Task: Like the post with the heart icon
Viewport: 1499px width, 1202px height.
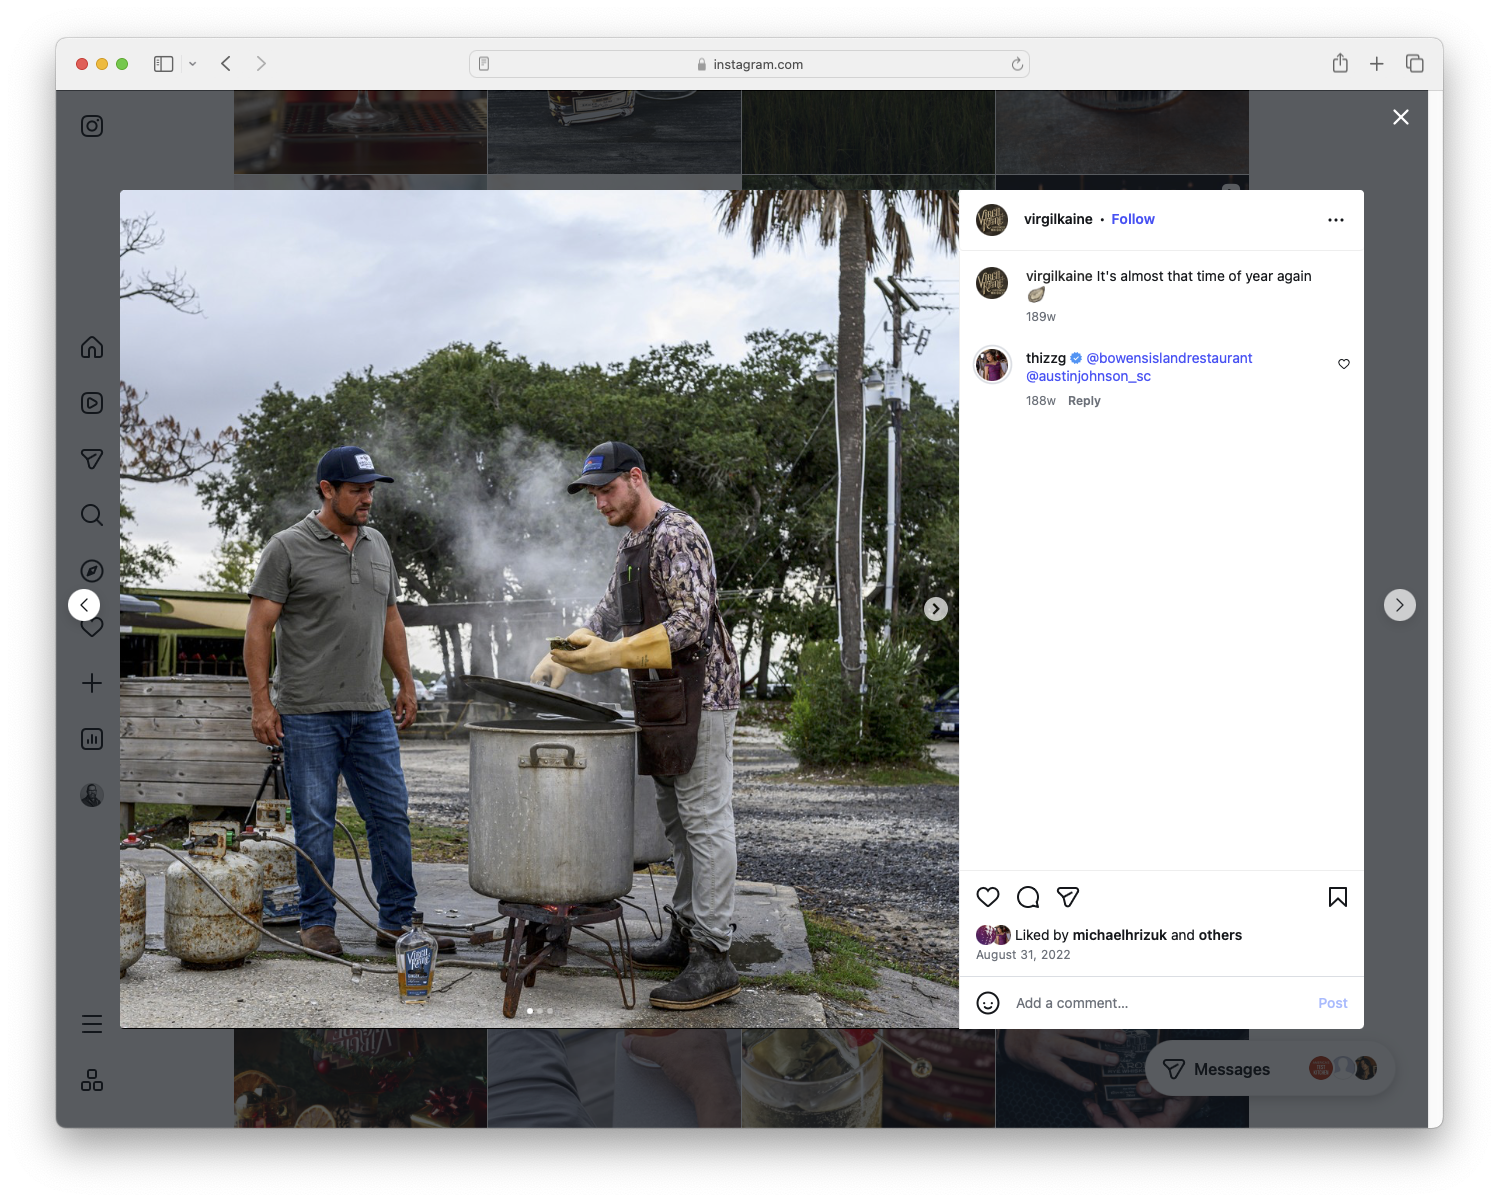Action: 988,897
